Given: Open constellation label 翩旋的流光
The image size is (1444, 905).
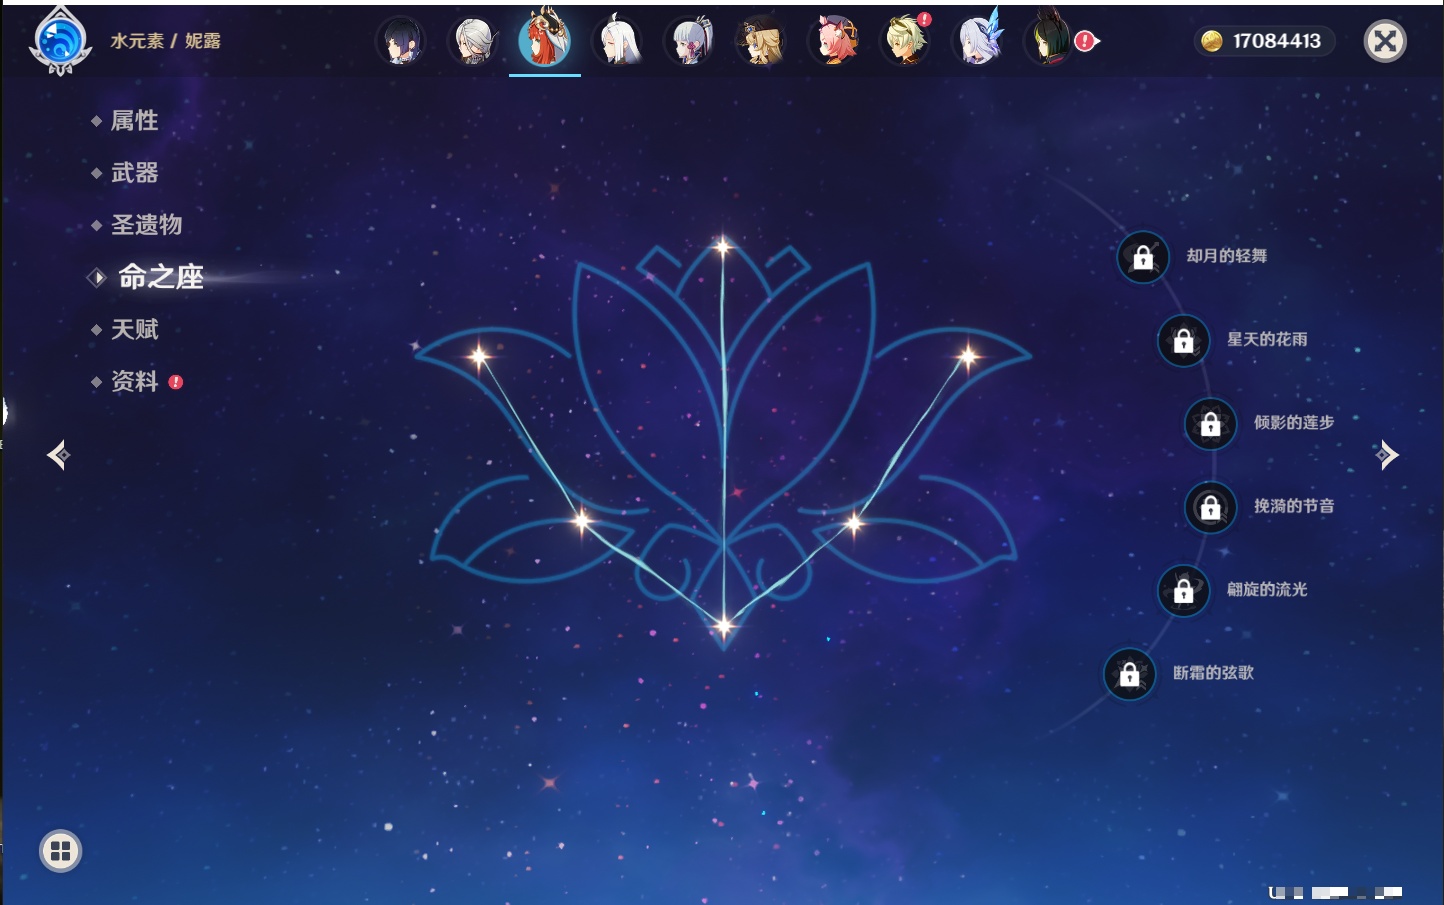Looking at the screenshot, I should tap(1267, 589).
